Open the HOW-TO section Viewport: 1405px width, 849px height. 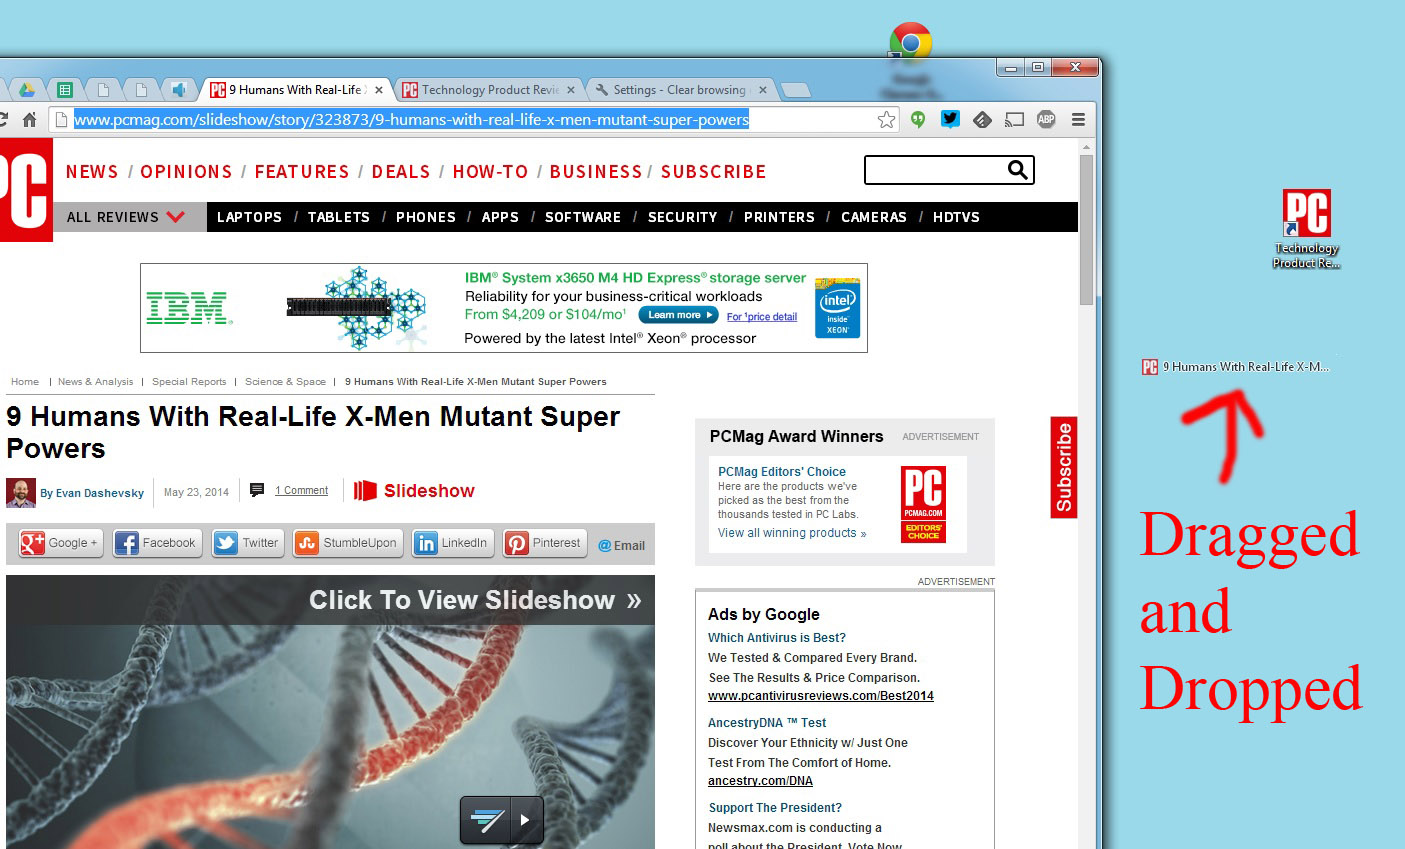pos(490,172)
